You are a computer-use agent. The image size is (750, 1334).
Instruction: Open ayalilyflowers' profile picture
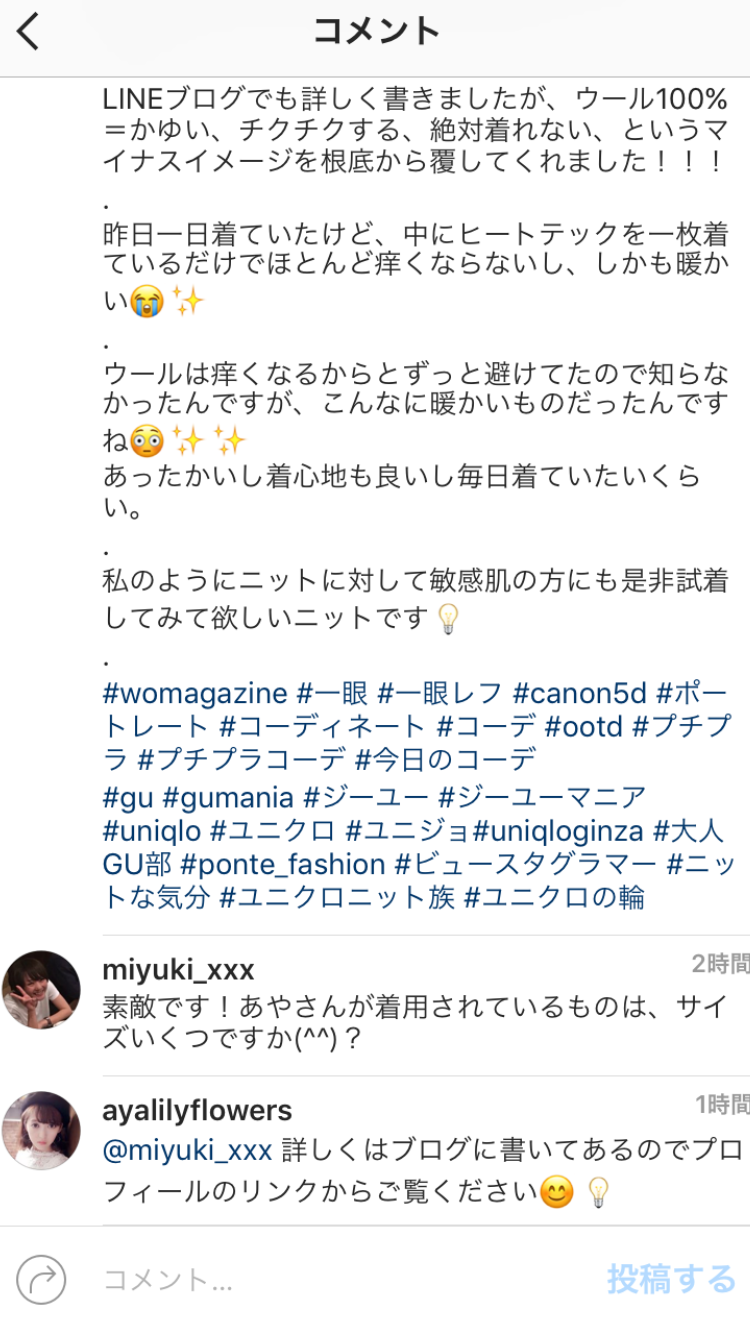(x=41, y=1131)
